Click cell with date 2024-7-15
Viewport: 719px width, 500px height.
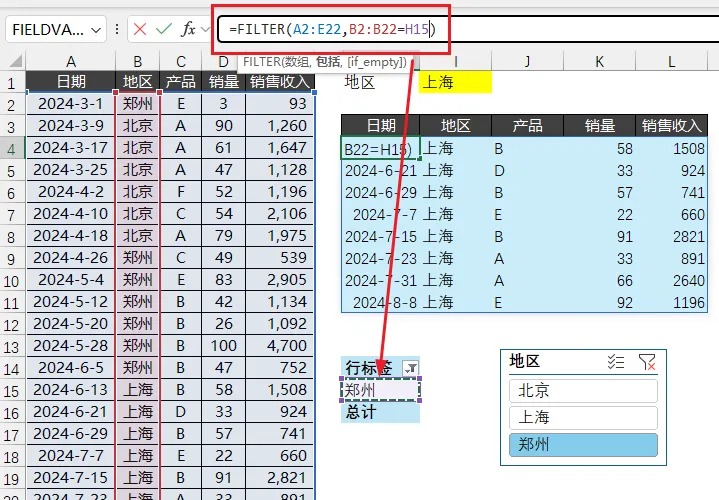tap(71, 478)
